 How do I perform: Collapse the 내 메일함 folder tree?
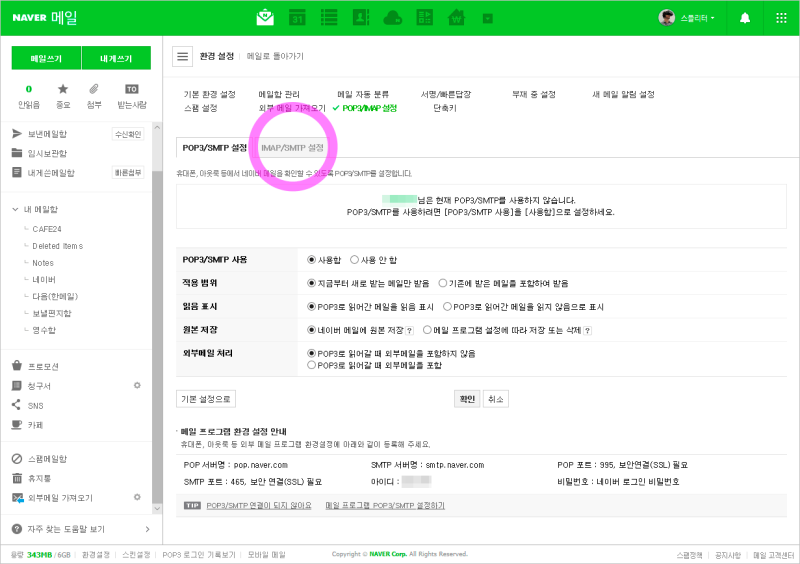point(15,209)
